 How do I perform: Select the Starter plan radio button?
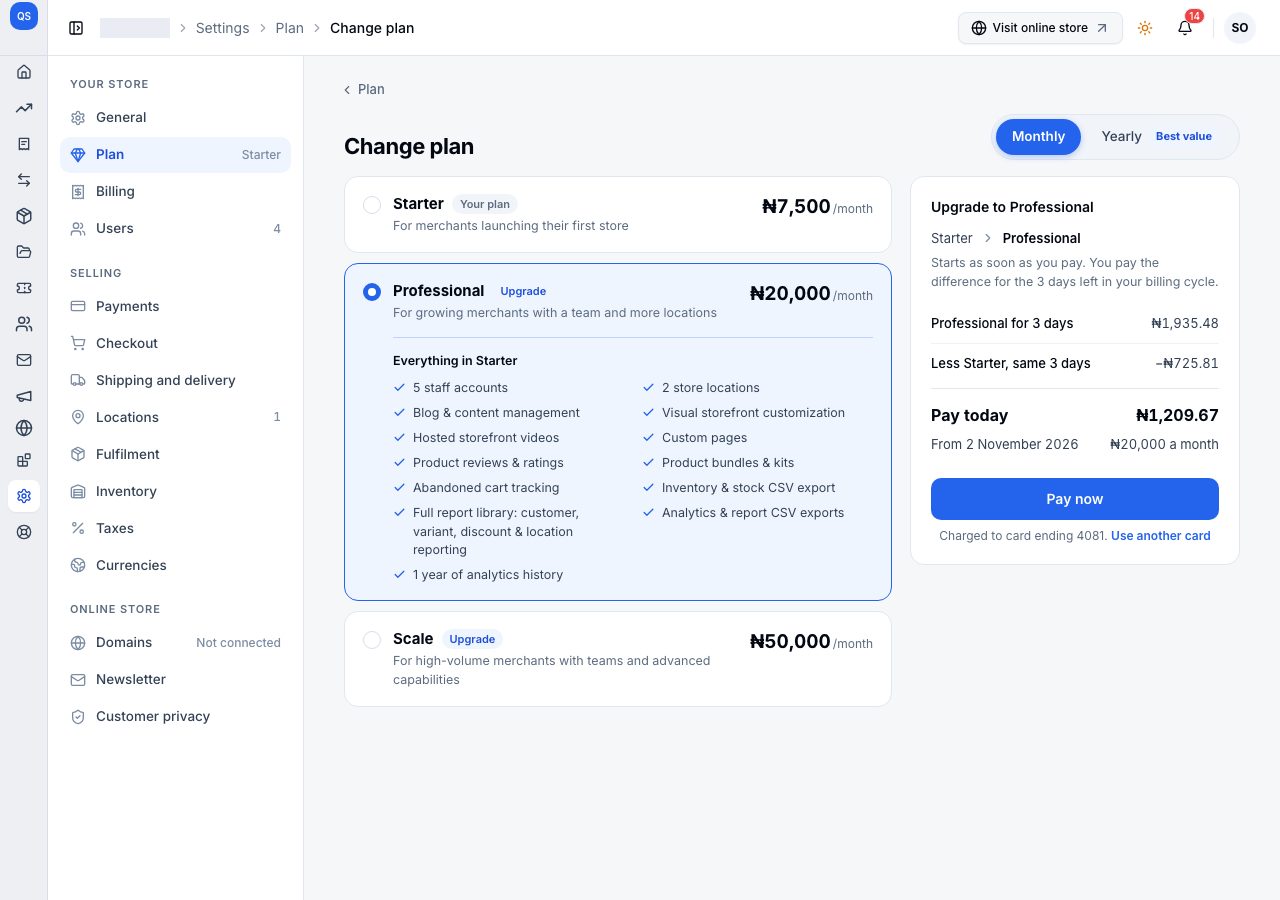pos(372,205)
